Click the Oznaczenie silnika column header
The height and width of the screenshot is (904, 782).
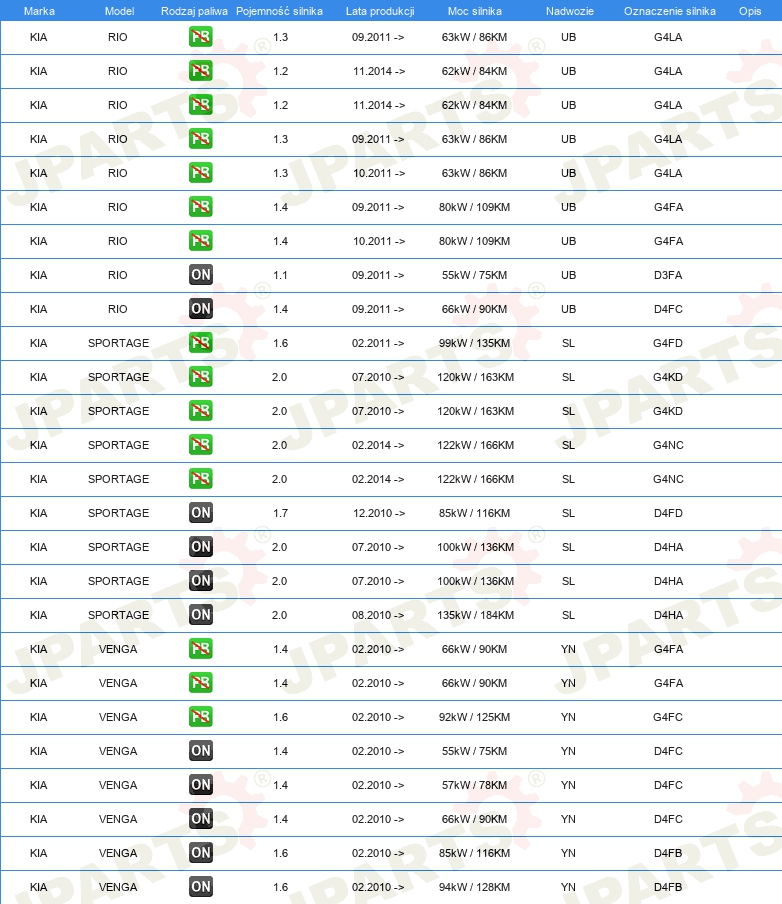[x=670, y=11]
